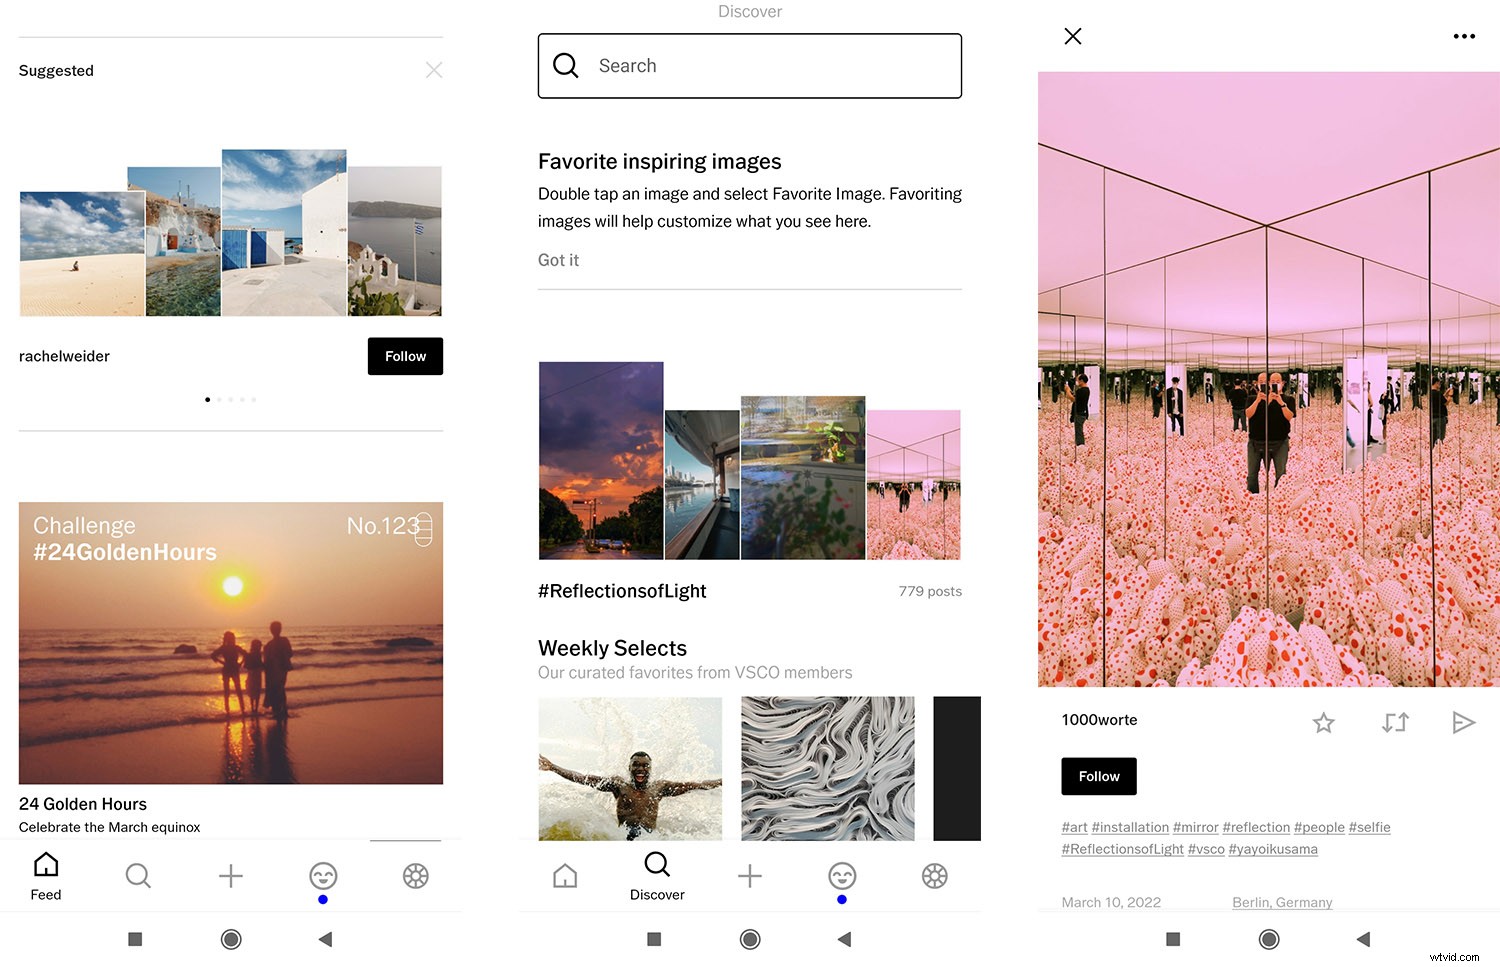Dismiss the Suggested section with the X
Screen dimensions: 1500x967
pyautogui.click(x=434, y=70)
